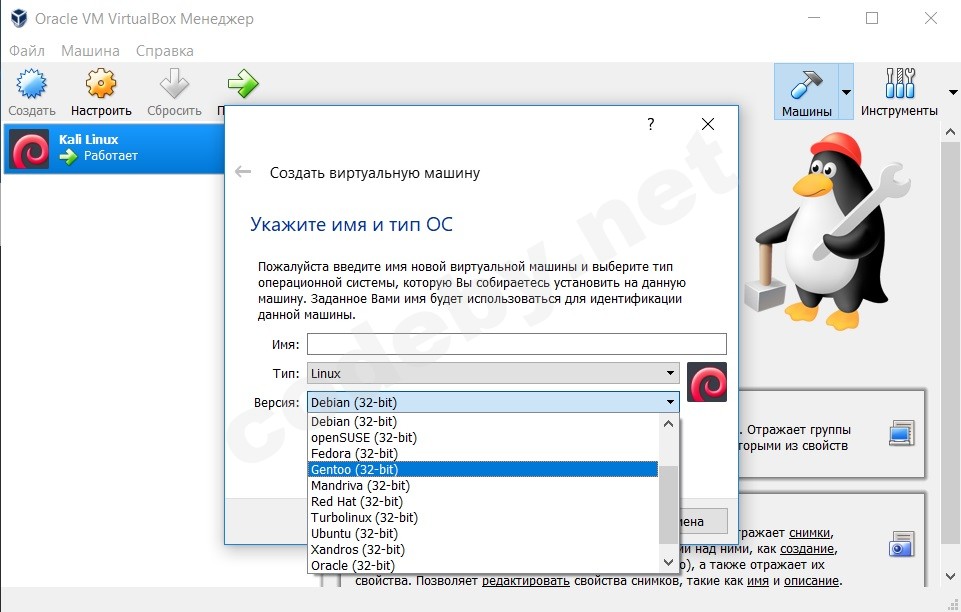Choose Turbolinux (32-bit) from list
Image resolution: width=961 pixels, height=612 pixels.
tap(483, 517)
